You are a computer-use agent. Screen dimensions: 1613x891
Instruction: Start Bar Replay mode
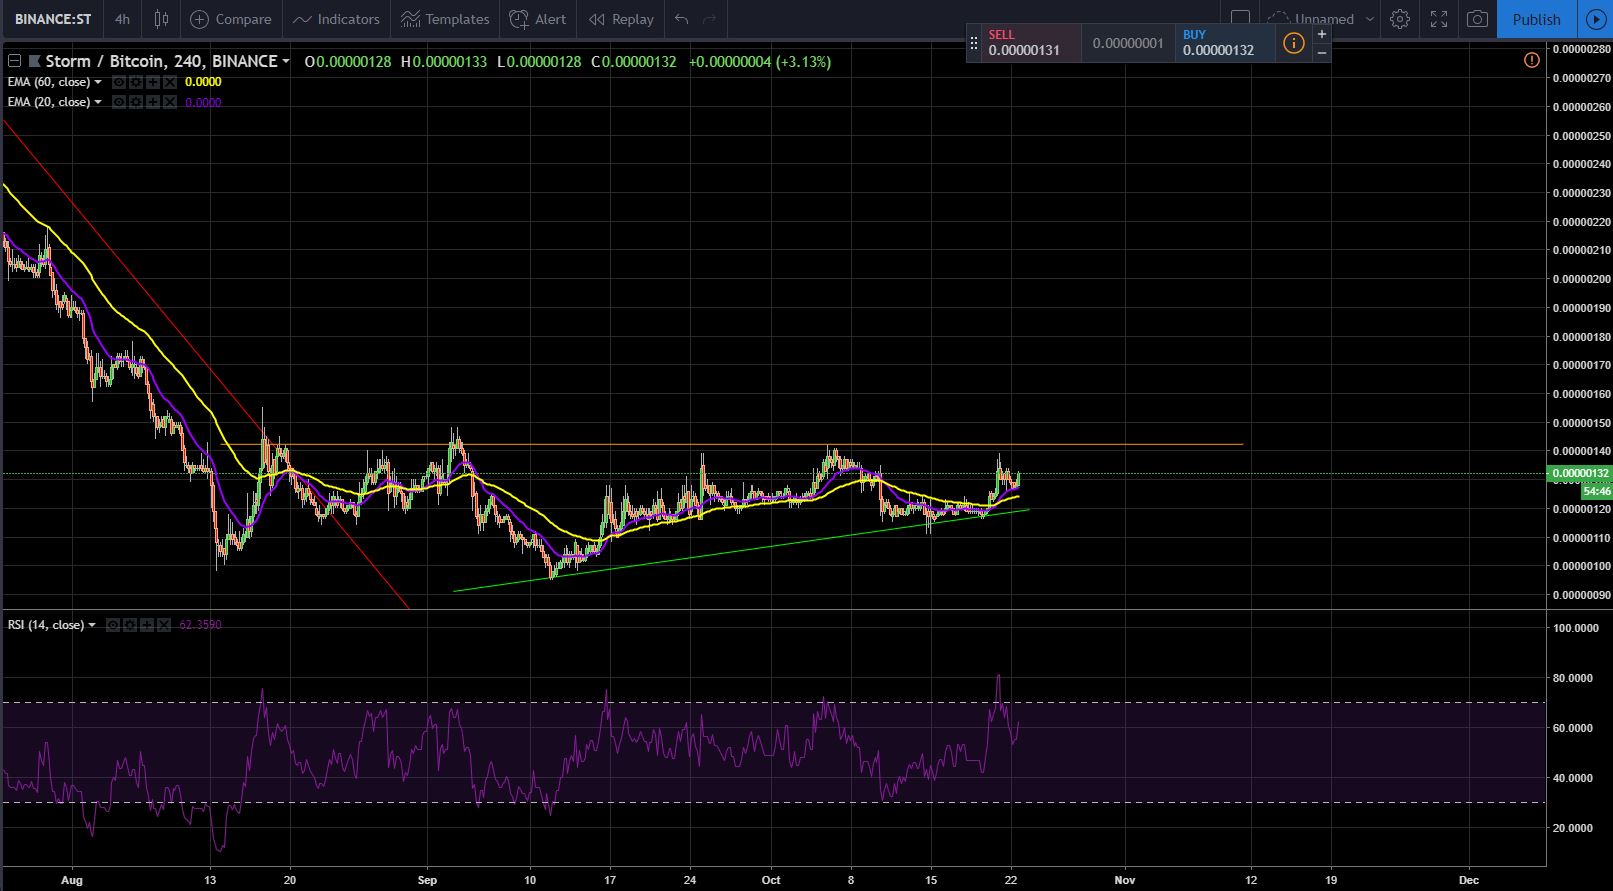621,19
